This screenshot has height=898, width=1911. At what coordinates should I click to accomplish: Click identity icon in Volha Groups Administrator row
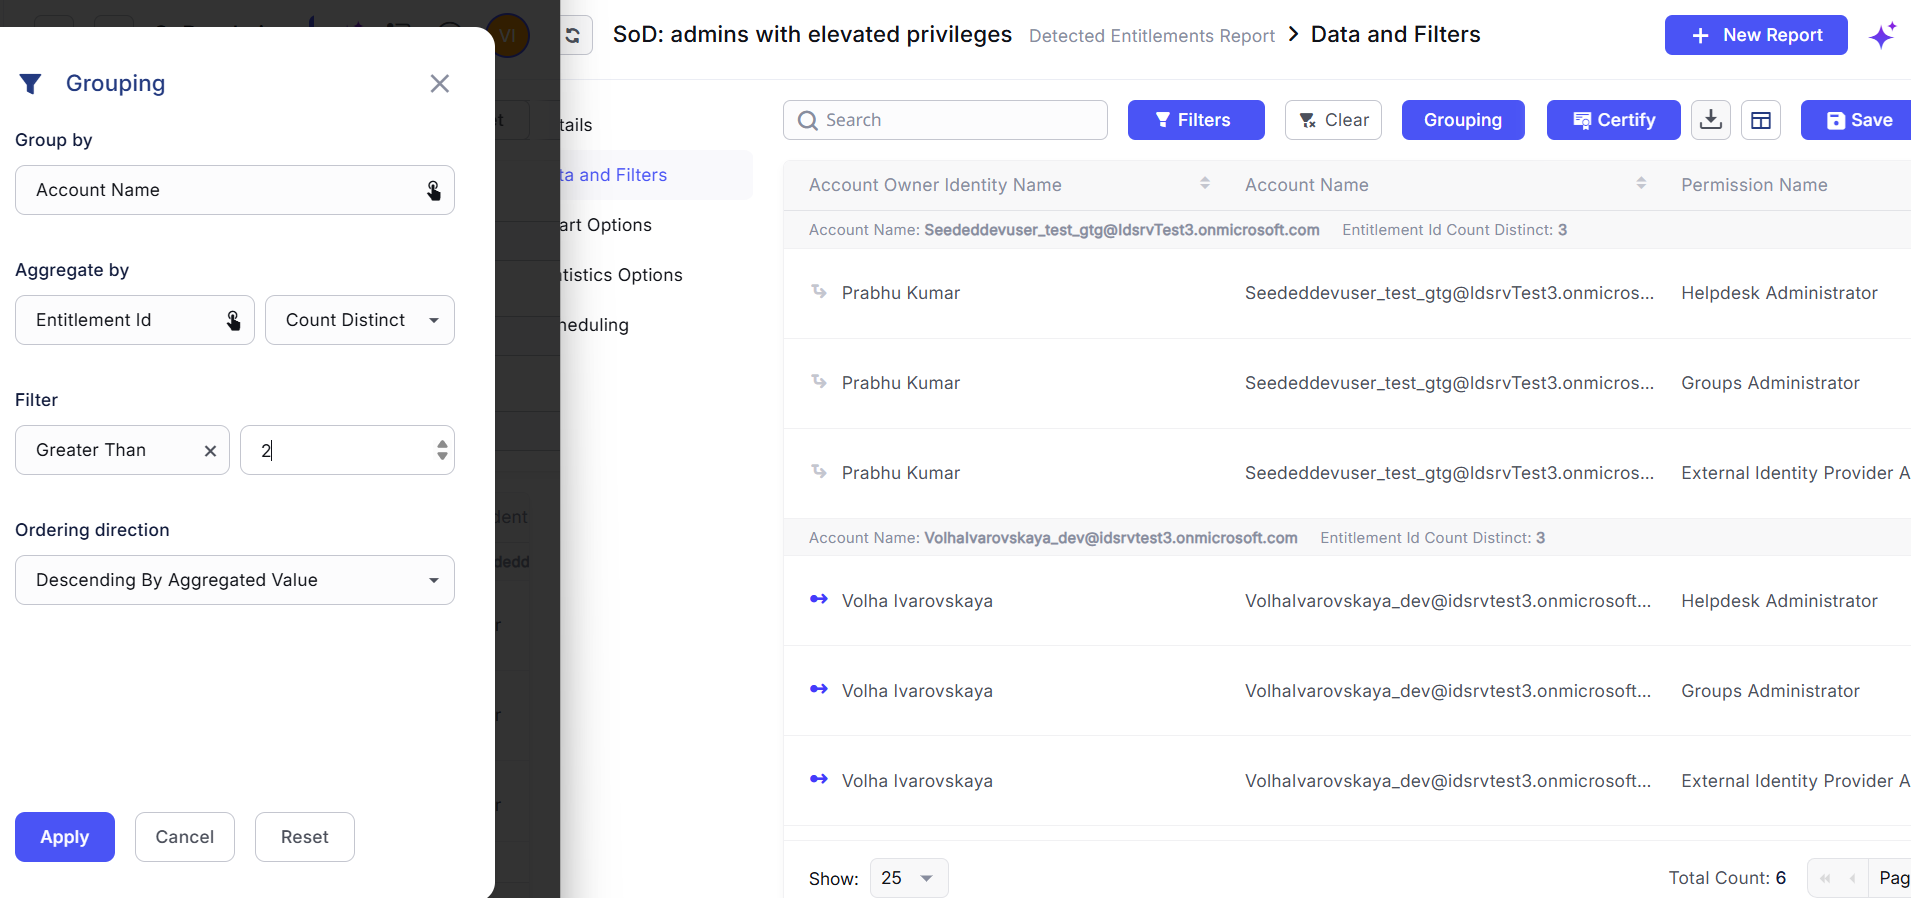819,689
